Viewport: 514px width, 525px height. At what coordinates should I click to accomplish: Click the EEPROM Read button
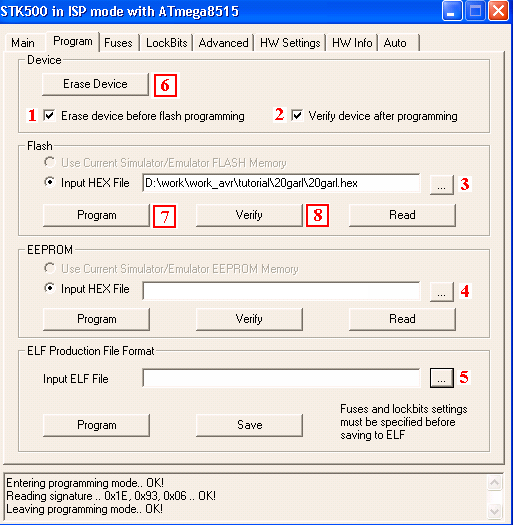click(402, 319)
